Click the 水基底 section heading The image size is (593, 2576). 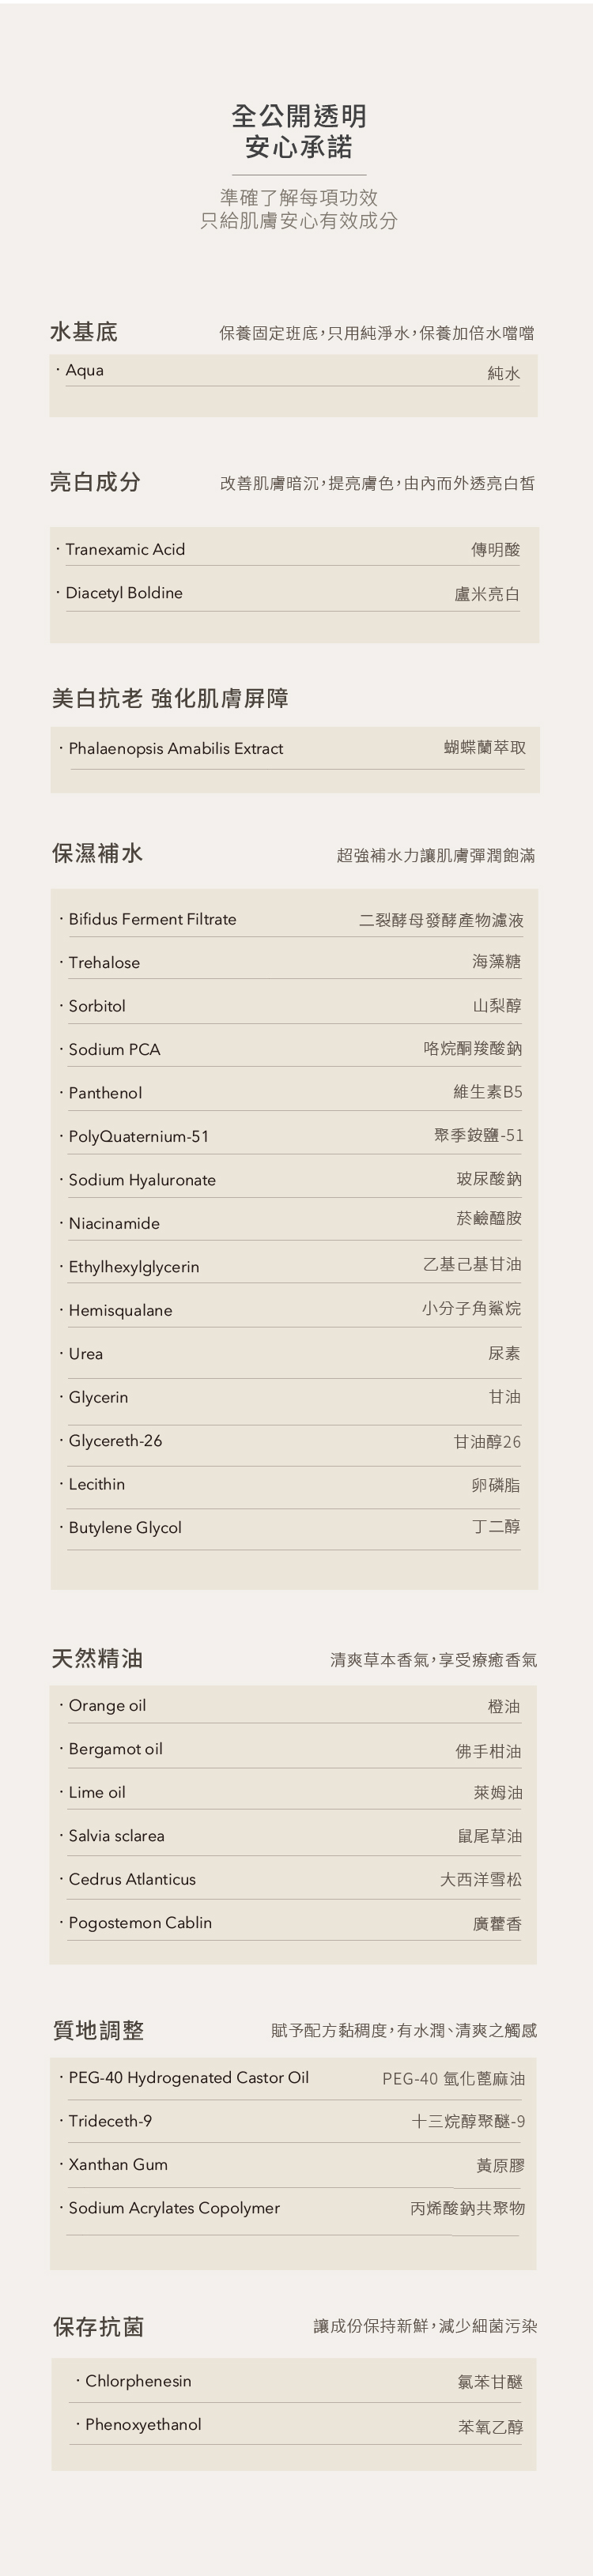click(x=84, y=332)
